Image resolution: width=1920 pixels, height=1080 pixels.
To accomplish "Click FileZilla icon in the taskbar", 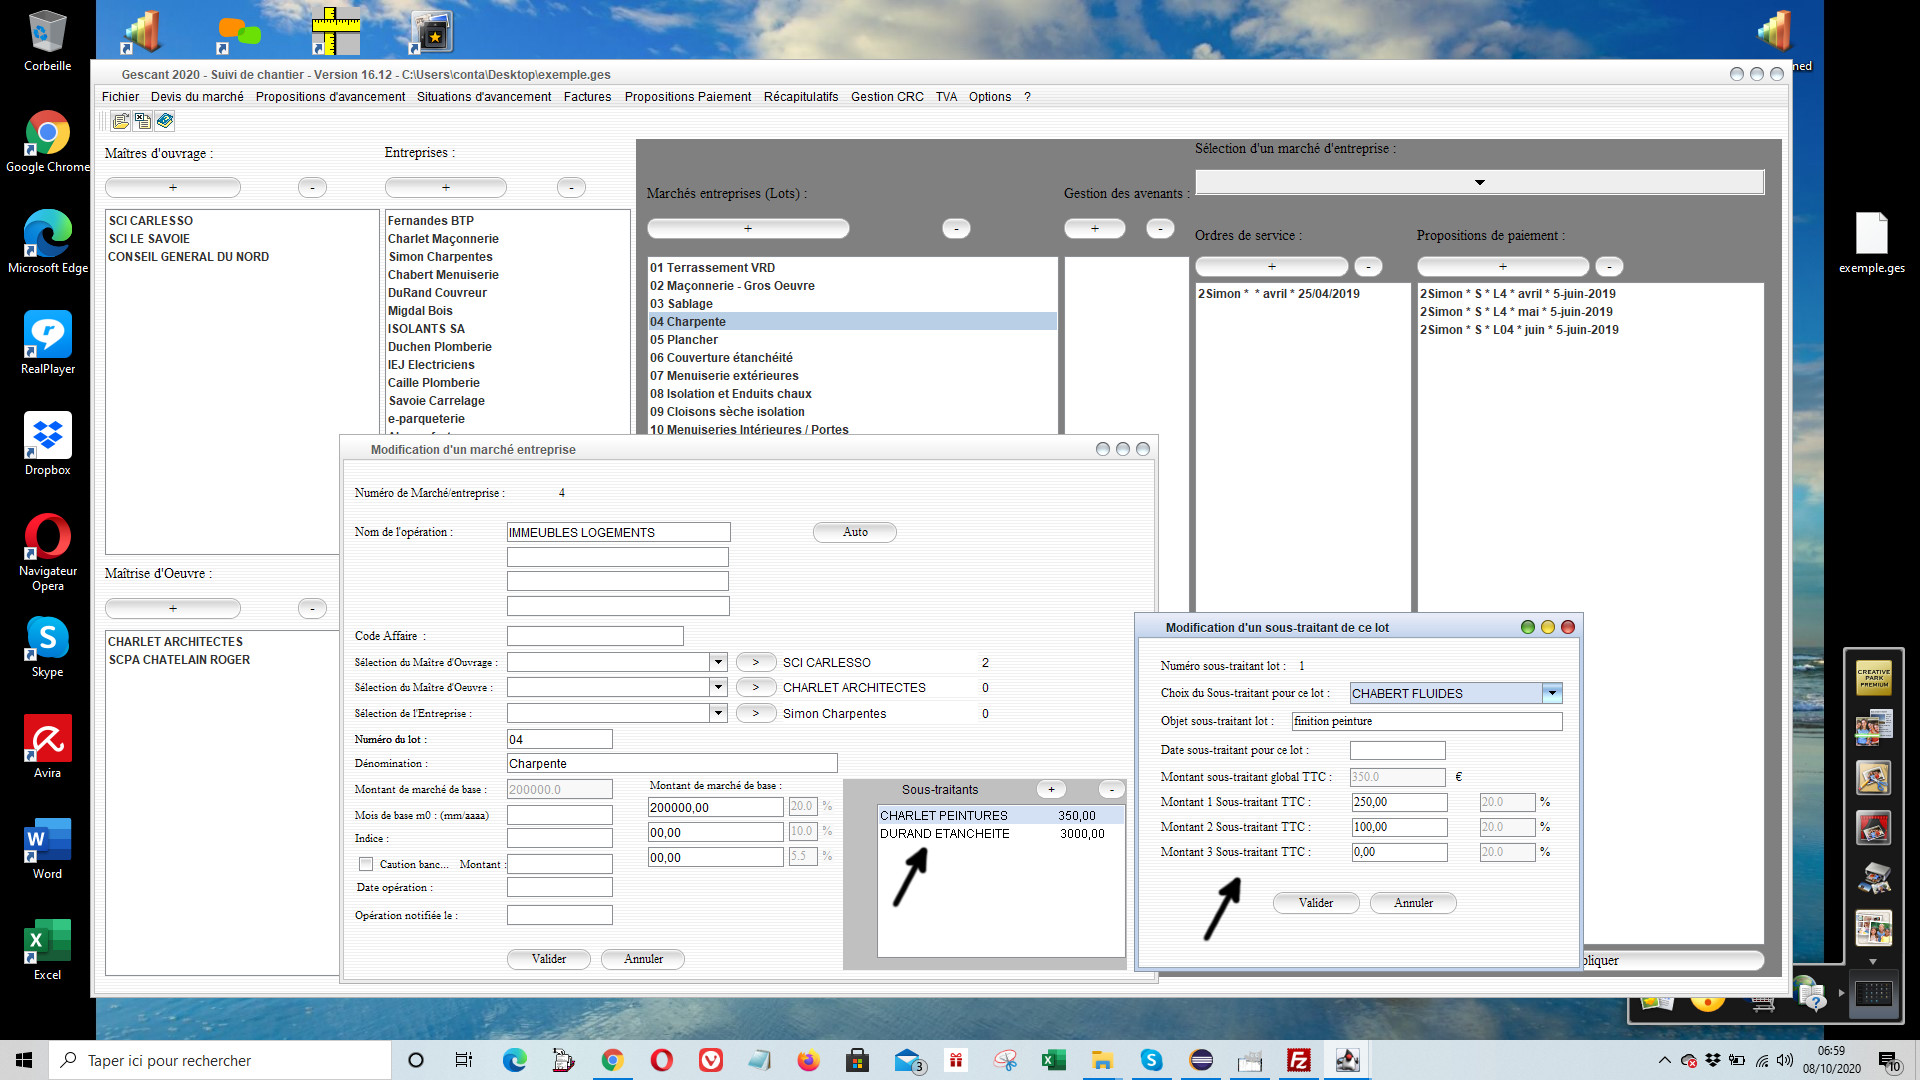I will pyautogui.click(x=1299, y=1060).
